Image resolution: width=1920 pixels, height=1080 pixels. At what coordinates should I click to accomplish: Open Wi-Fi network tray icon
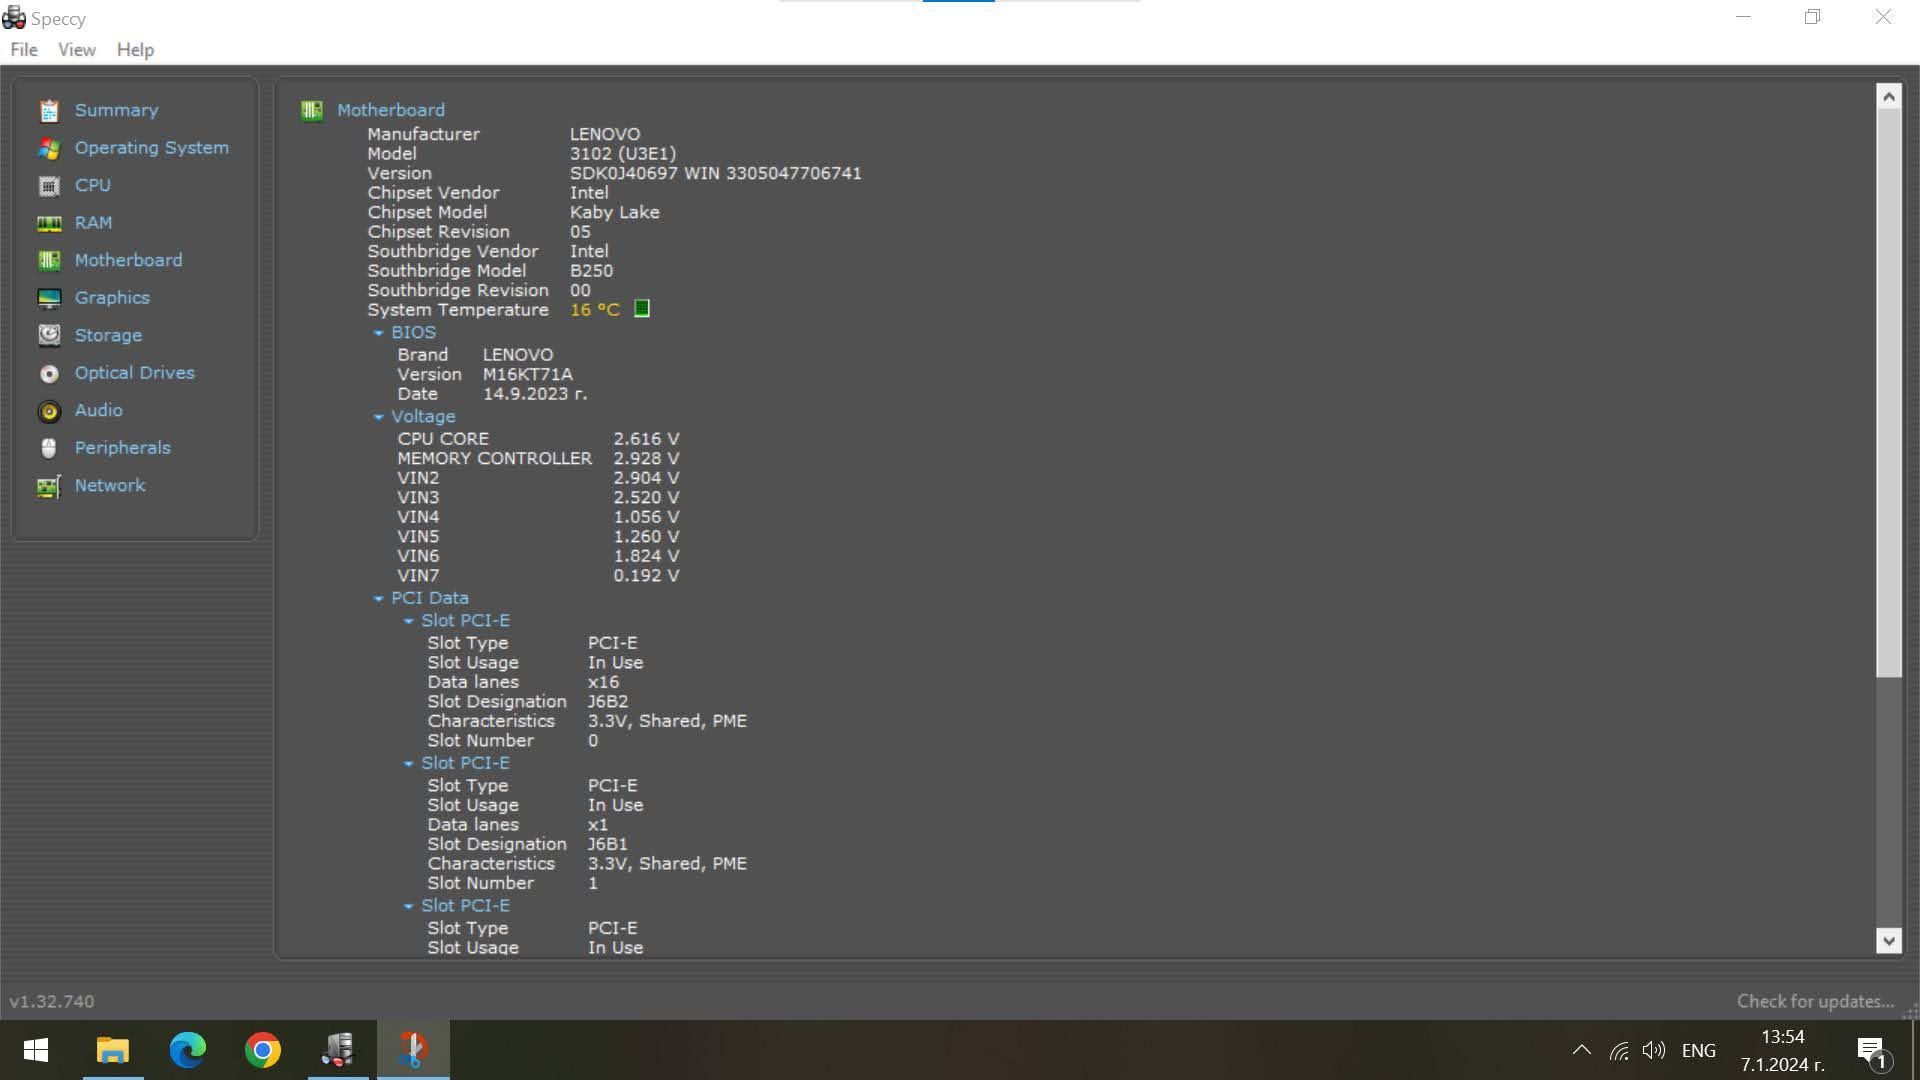[1619, 1050]
